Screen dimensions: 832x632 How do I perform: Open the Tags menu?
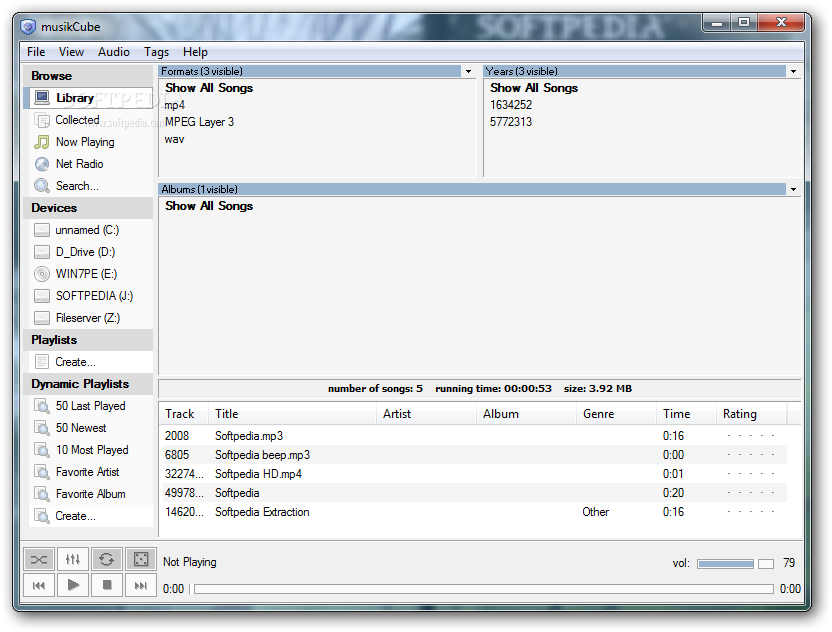[x=157, y=52]
